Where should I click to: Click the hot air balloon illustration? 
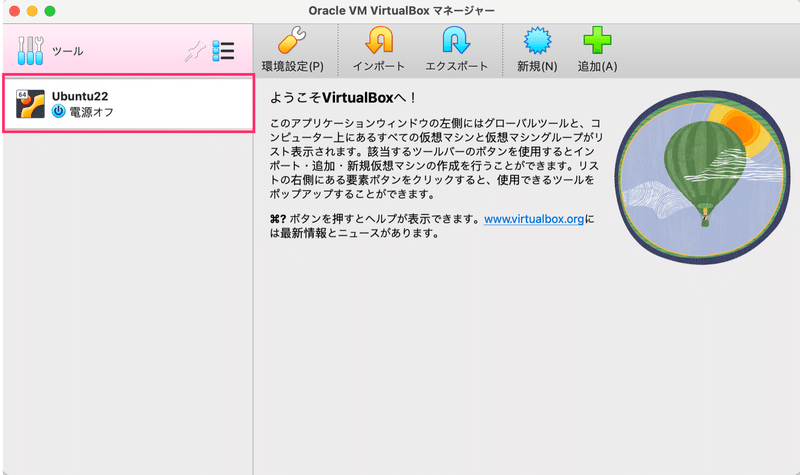coord(703,177)
